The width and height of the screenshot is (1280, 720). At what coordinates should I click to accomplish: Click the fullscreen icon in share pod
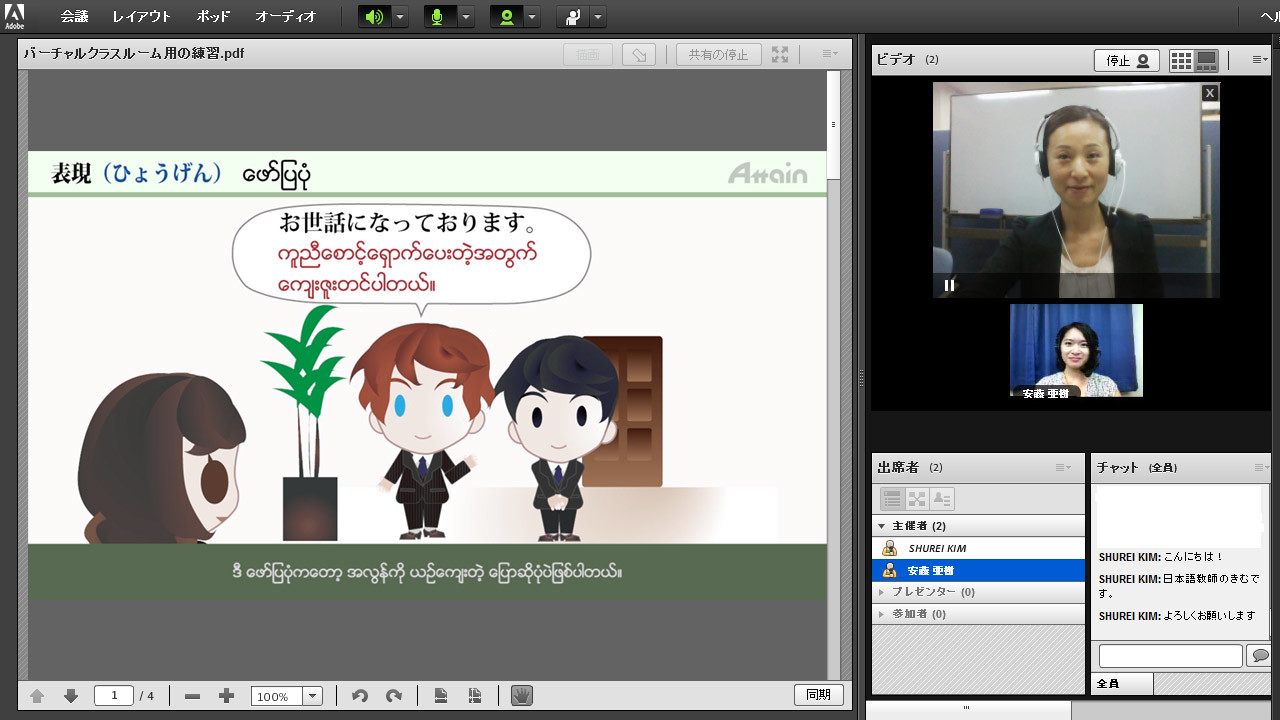point(780,55)
